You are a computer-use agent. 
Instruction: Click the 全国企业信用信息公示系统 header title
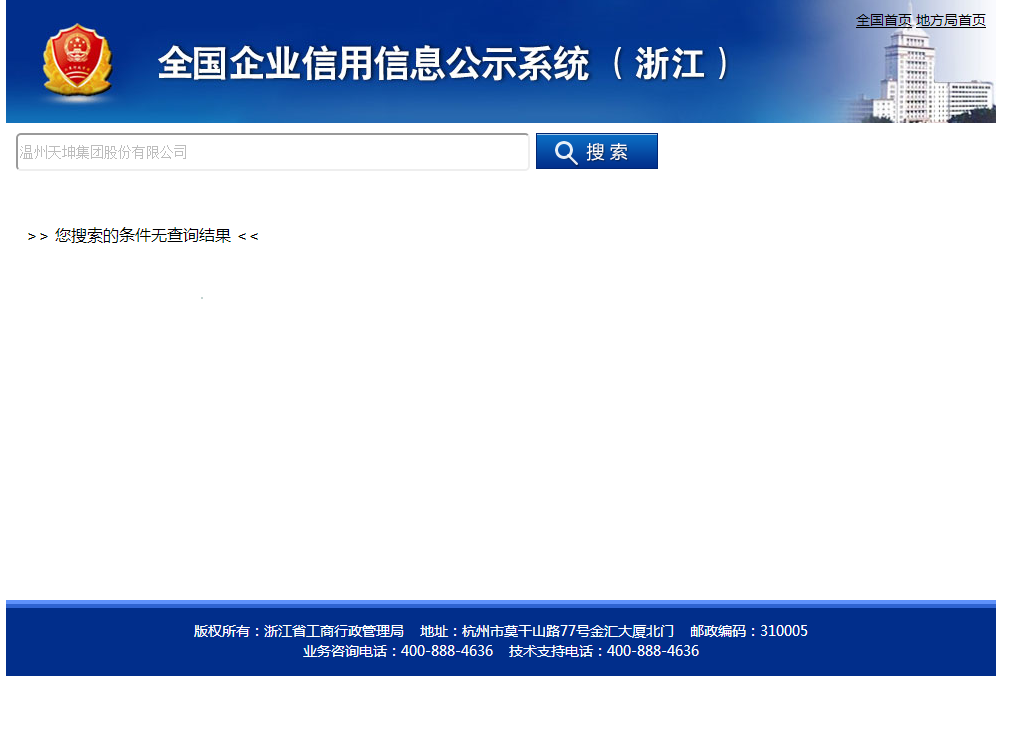[x=373, y=64]
